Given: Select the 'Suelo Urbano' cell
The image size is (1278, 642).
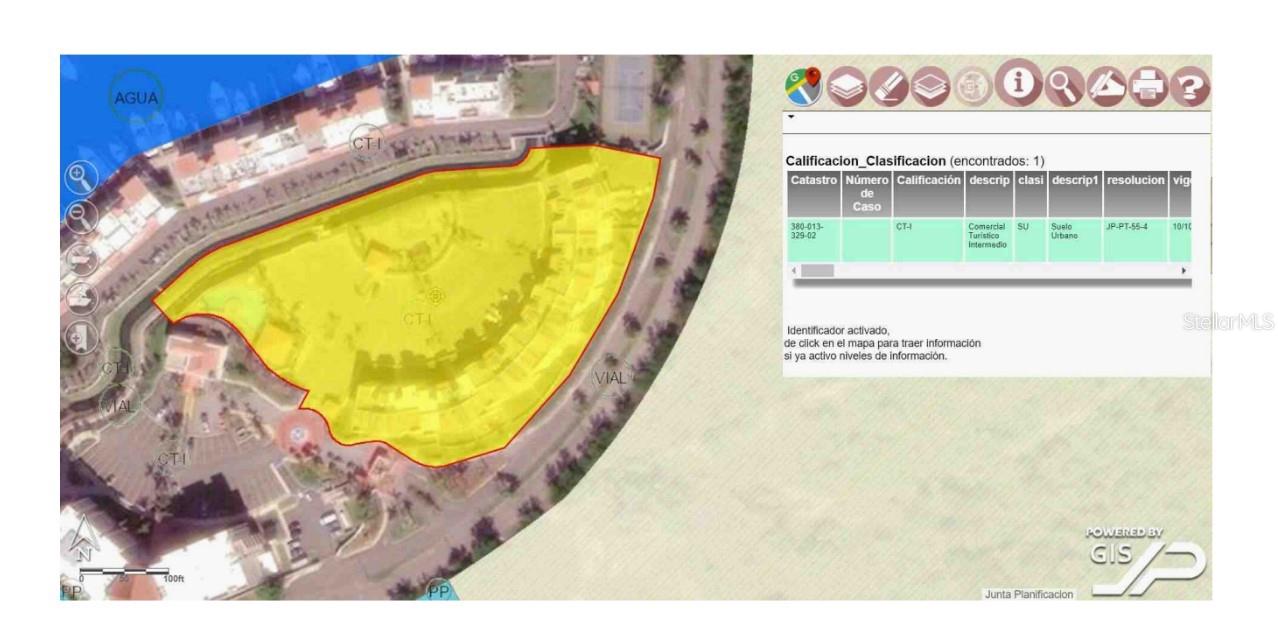Looking at the screenshot, I should click(x=1074, y=240).
